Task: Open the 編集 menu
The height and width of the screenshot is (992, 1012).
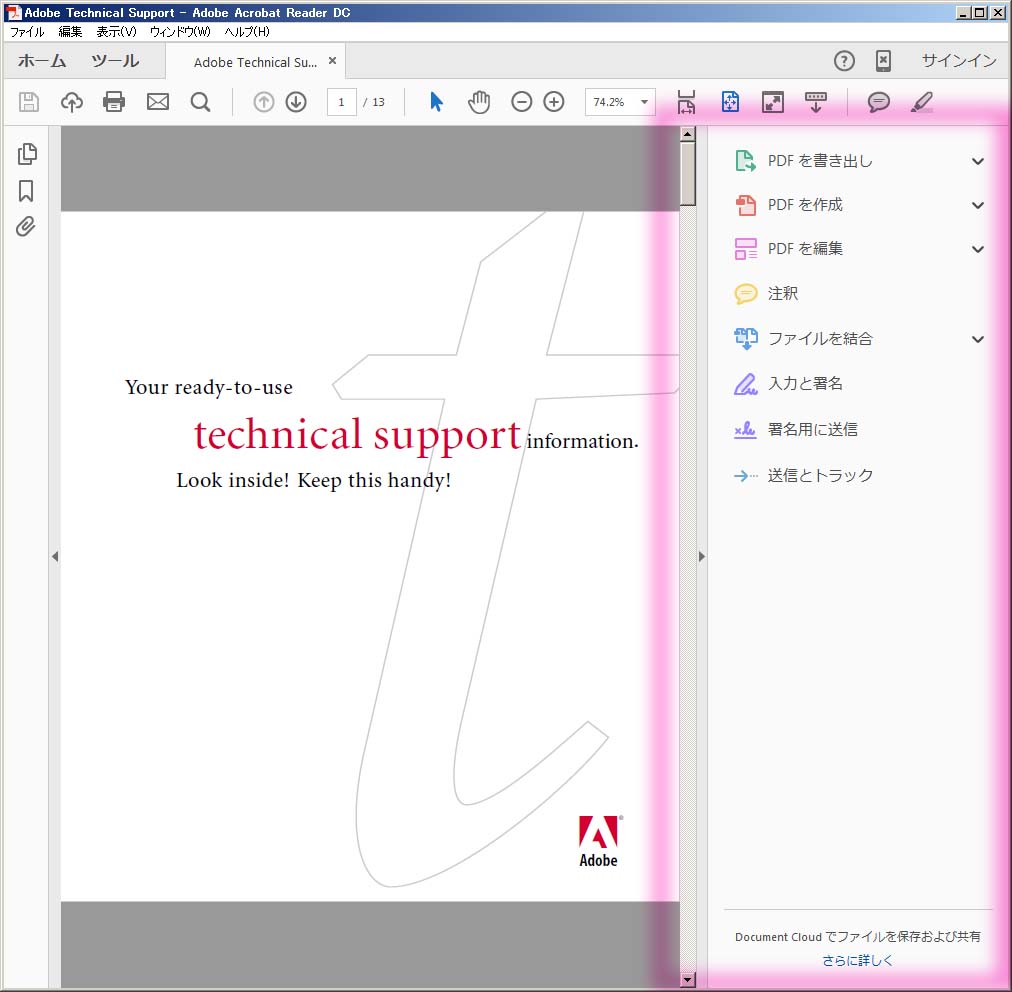Action: click(x=70, y=32)
